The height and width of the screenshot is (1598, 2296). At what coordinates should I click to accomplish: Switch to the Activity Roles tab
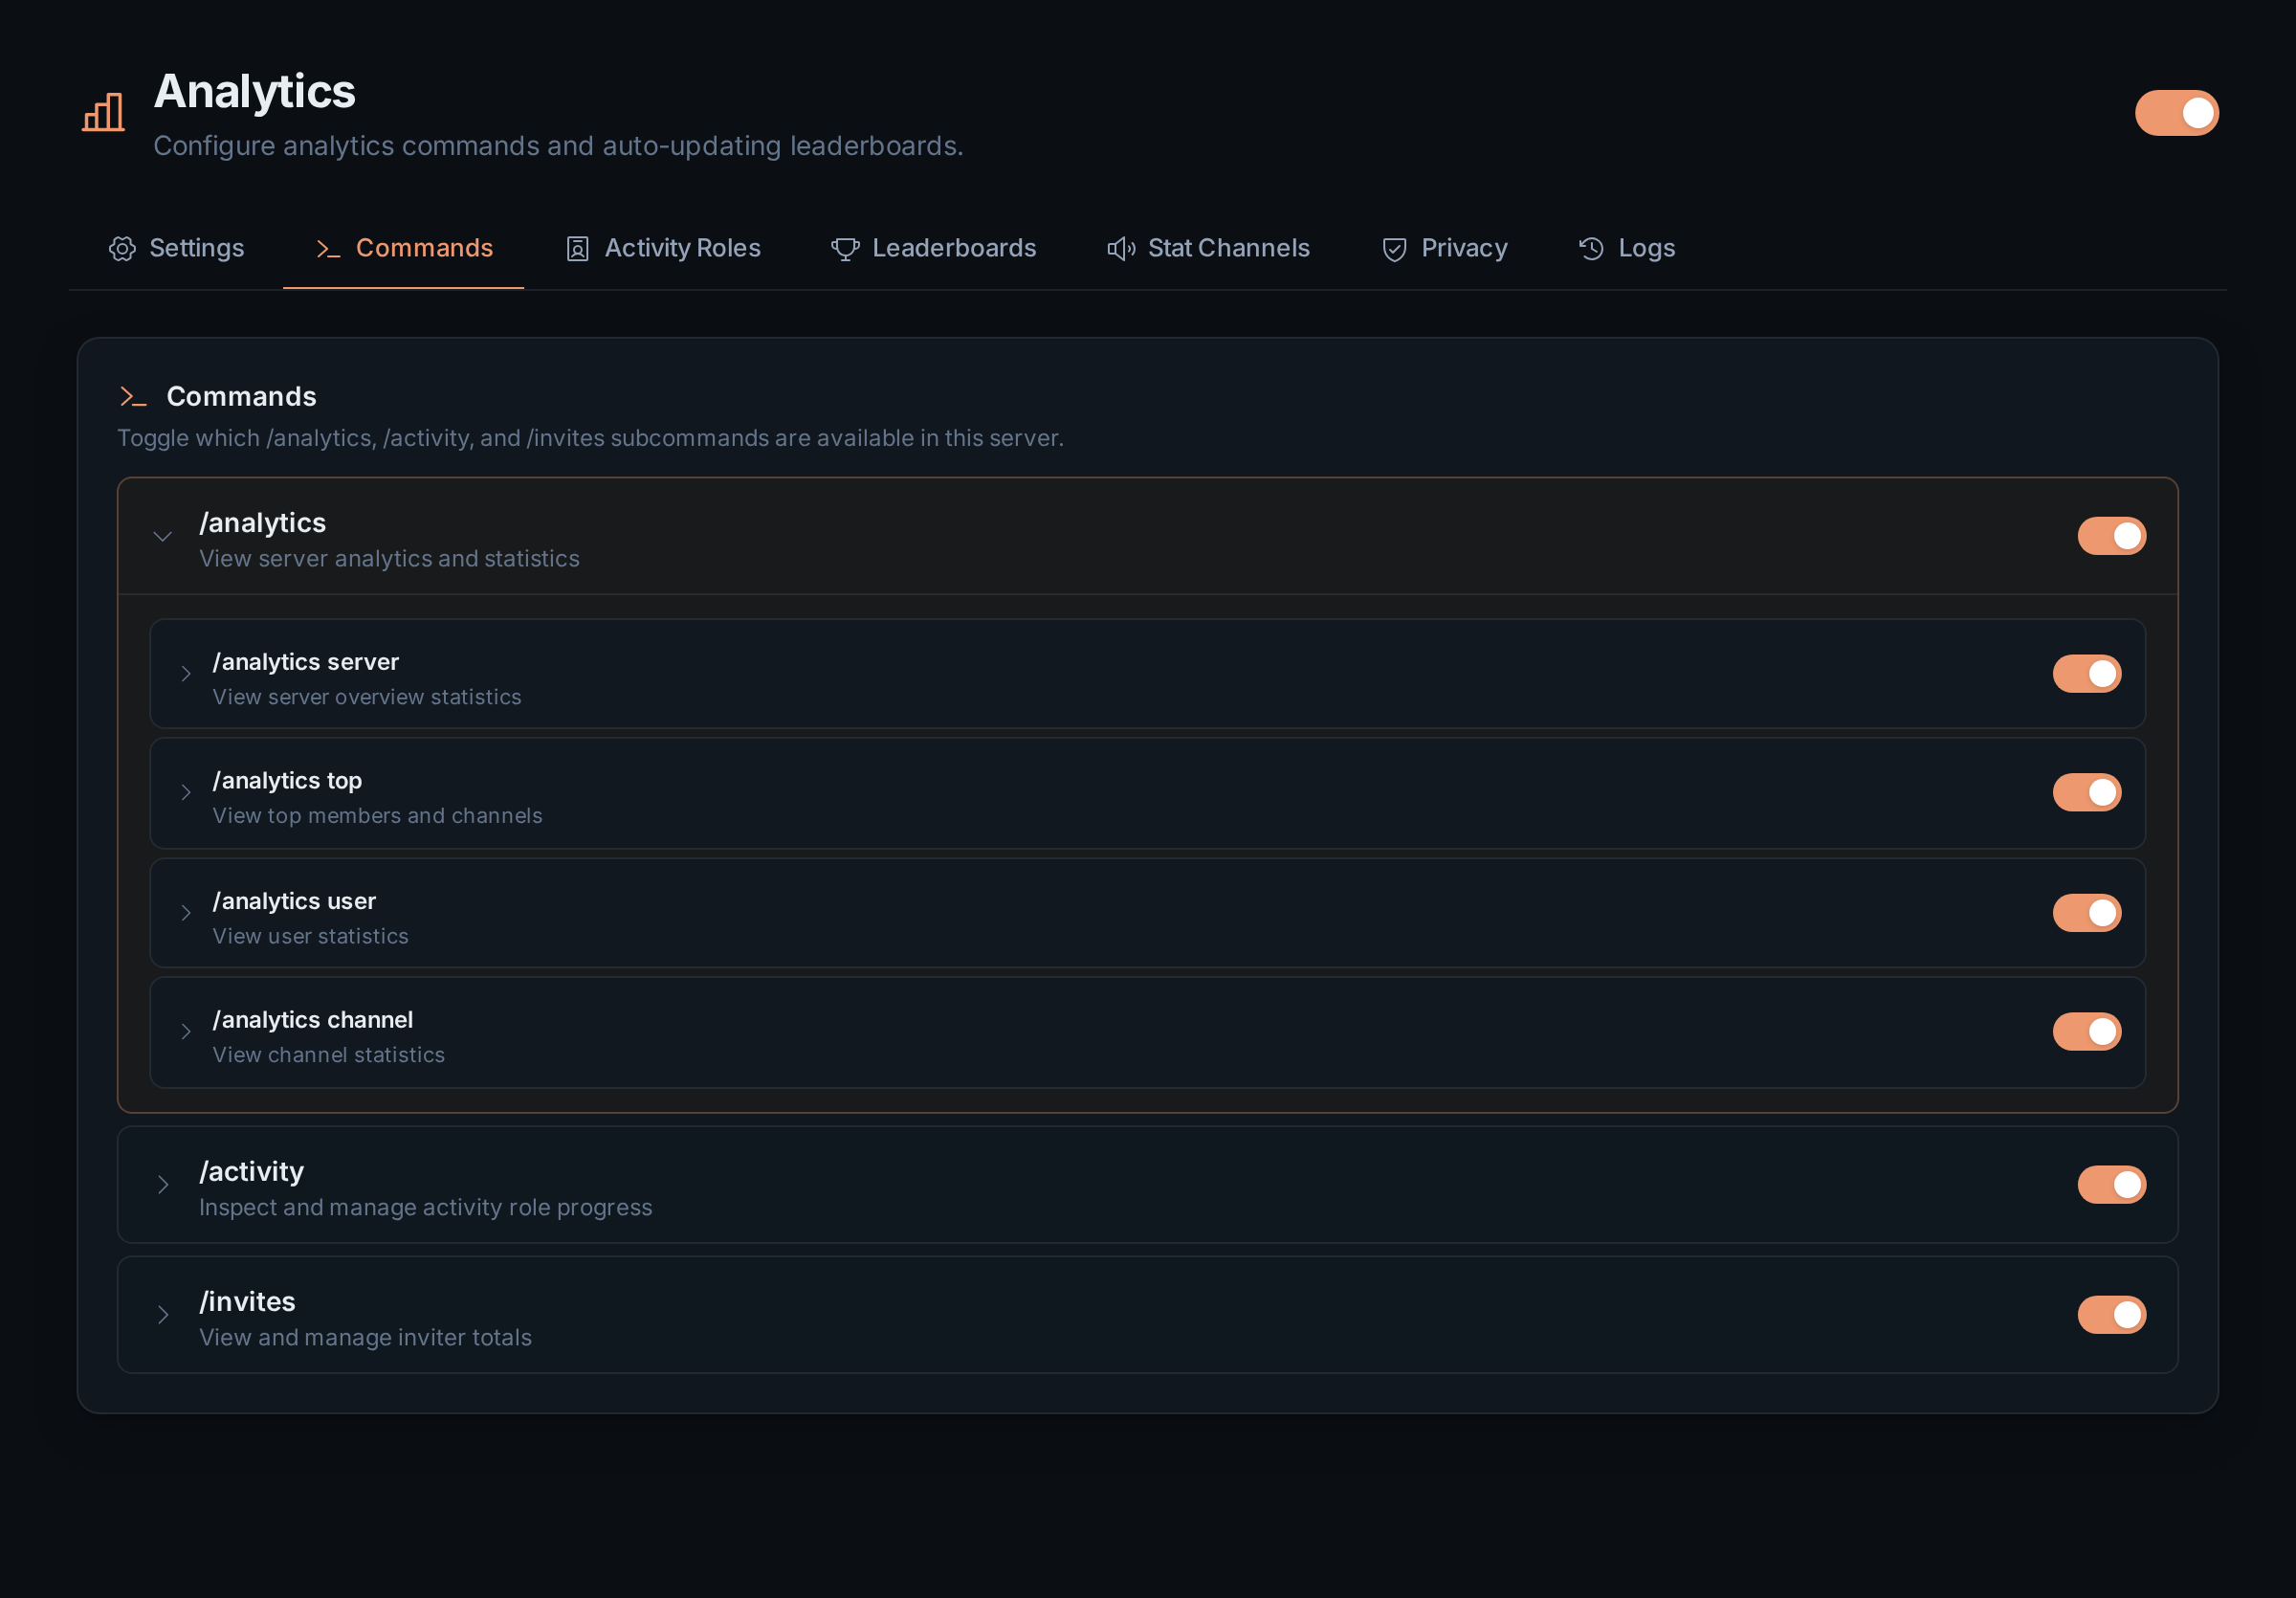click(x=662, y=249)
